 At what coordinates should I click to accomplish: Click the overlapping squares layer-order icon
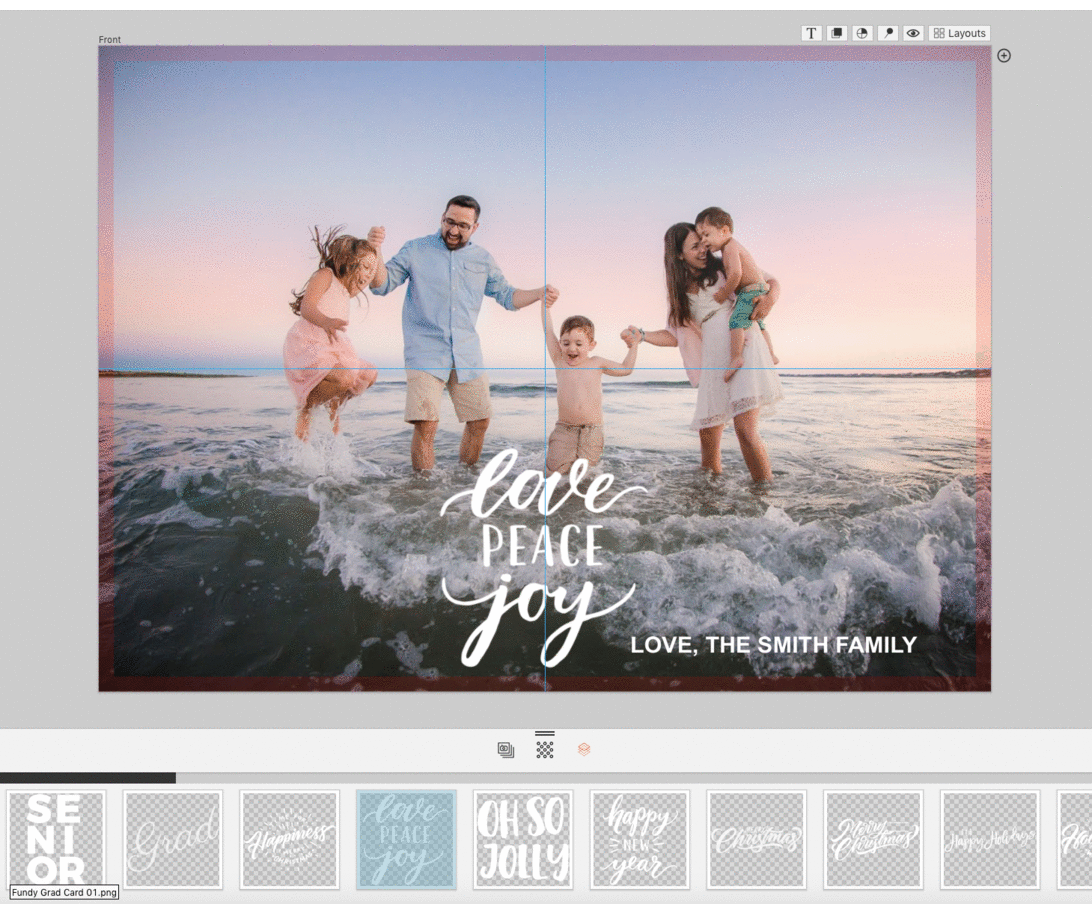point(837,33)
